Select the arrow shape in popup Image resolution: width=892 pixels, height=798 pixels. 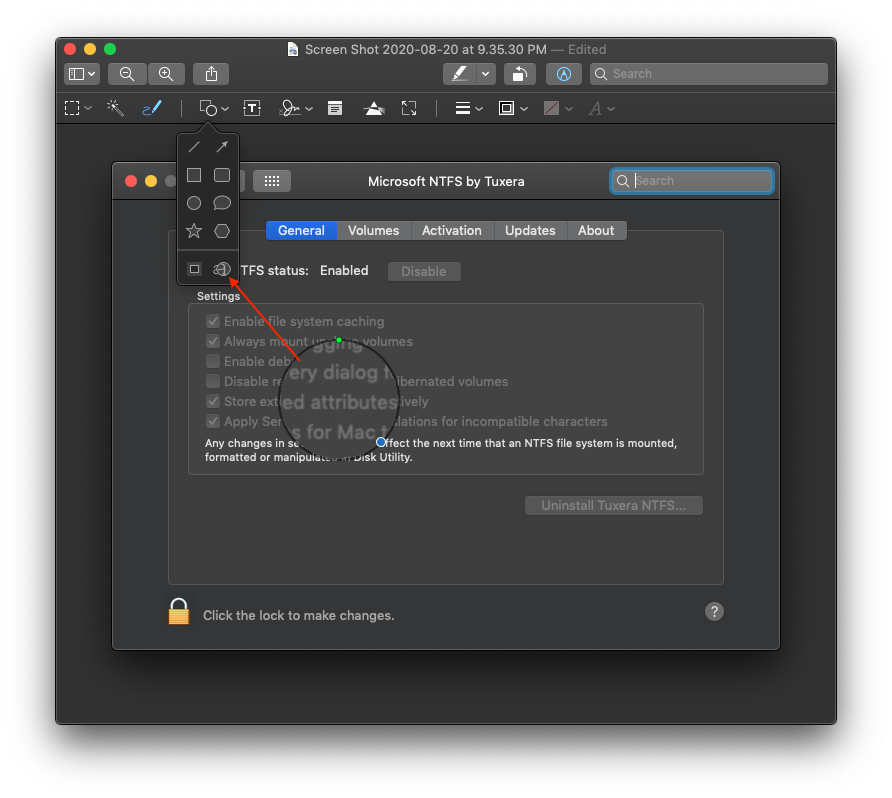[x=222, y=147]
